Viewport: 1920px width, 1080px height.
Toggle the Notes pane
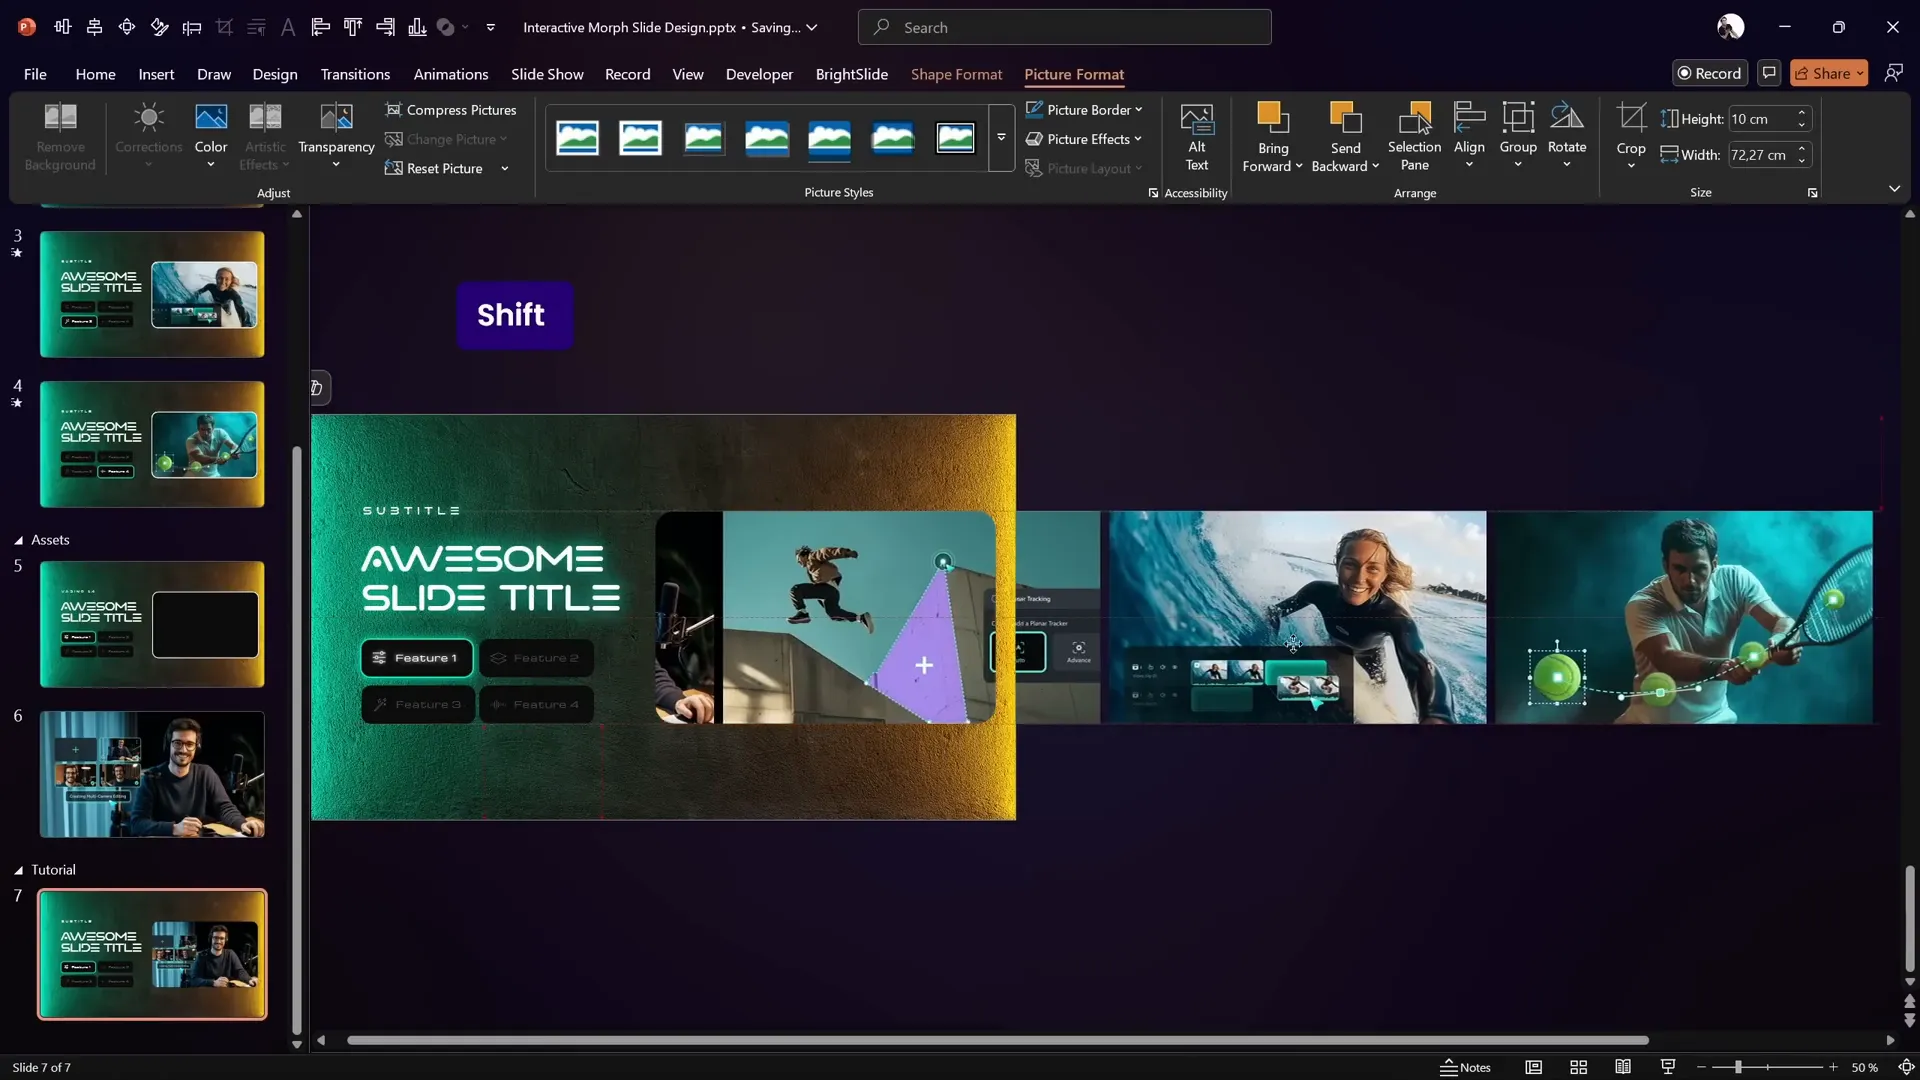(x=1465, y=1067)
